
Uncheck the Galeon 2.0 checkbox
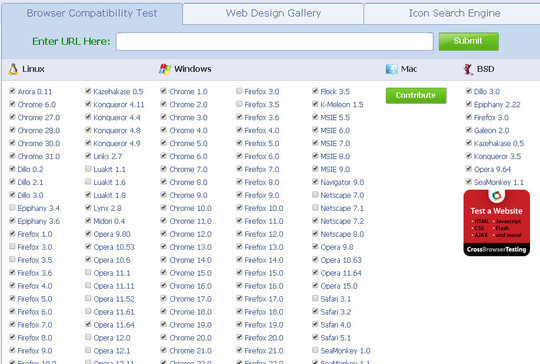pyautogui.click(x=469, y=130)
